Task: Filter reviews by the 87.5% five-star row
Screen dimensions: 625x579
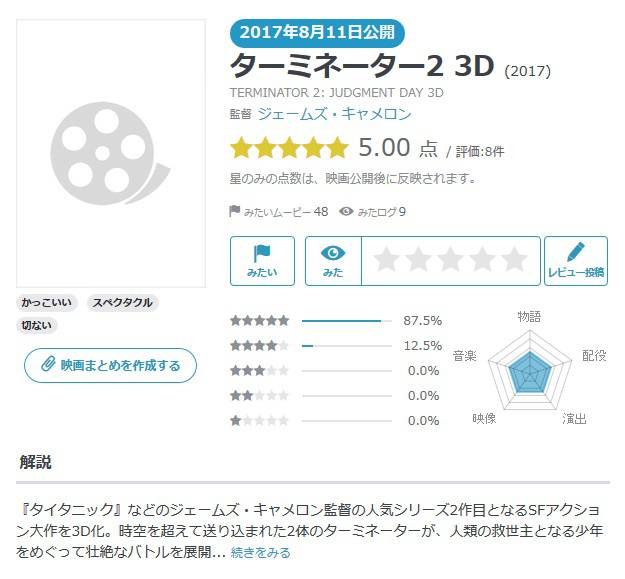Action: (336, 320)
